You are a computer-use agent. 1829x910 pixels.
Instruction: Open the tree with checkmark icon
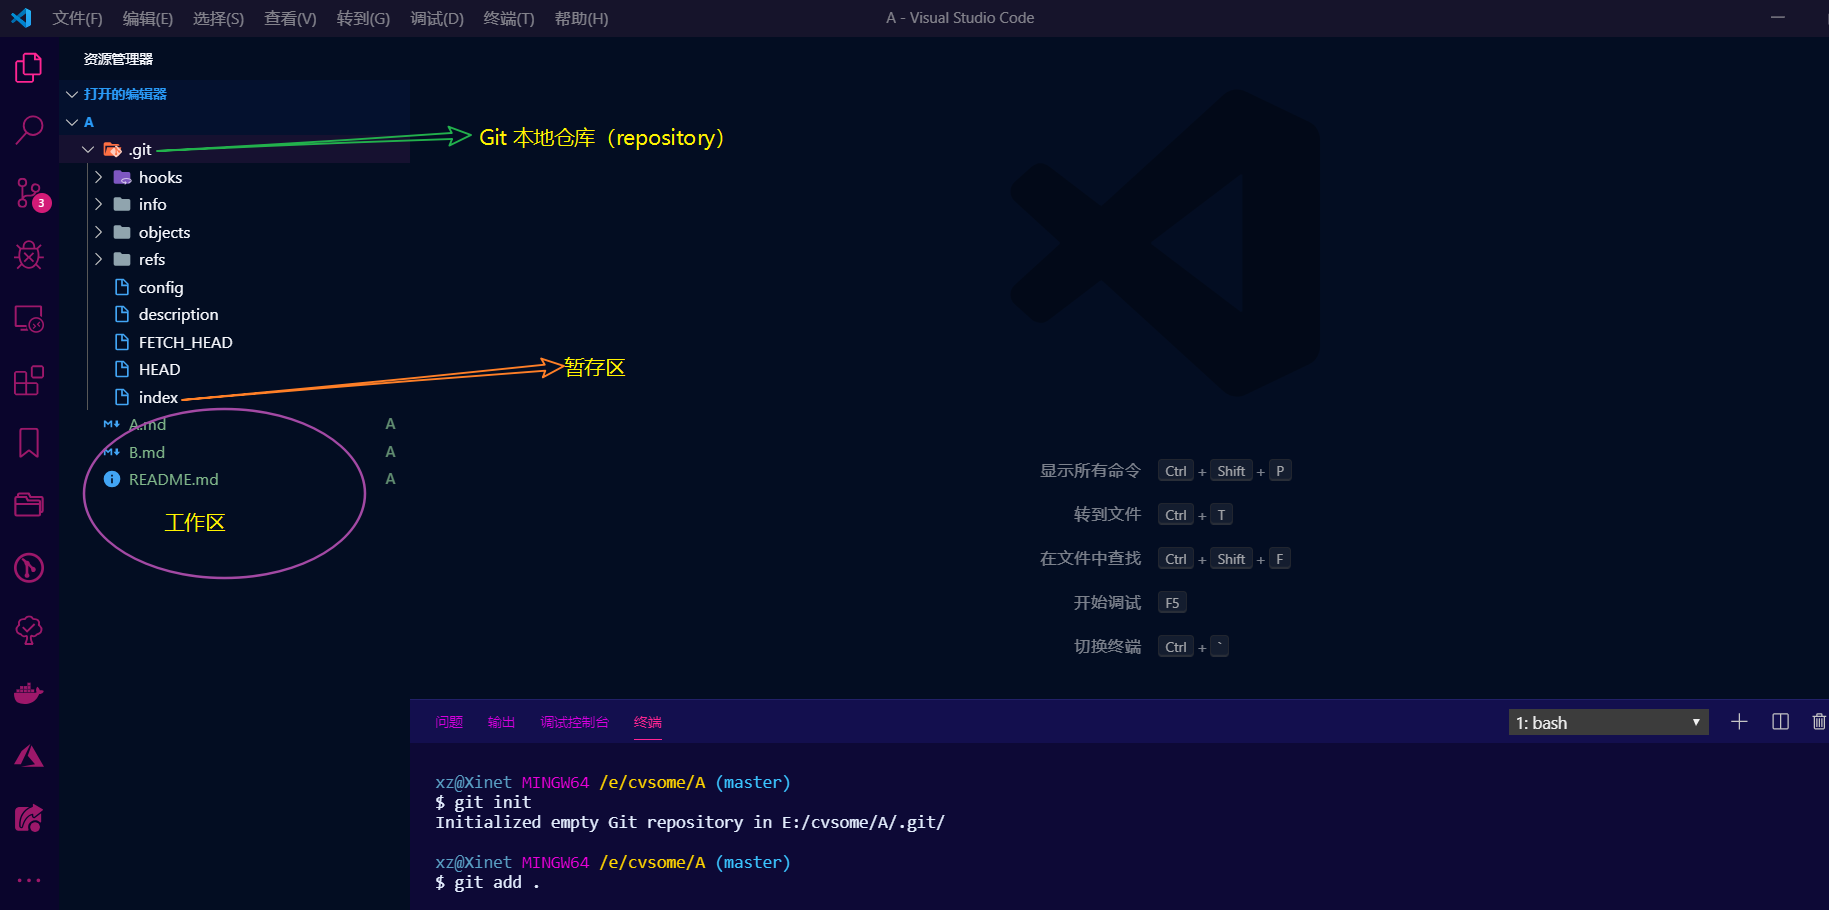[x=29, y=630]
